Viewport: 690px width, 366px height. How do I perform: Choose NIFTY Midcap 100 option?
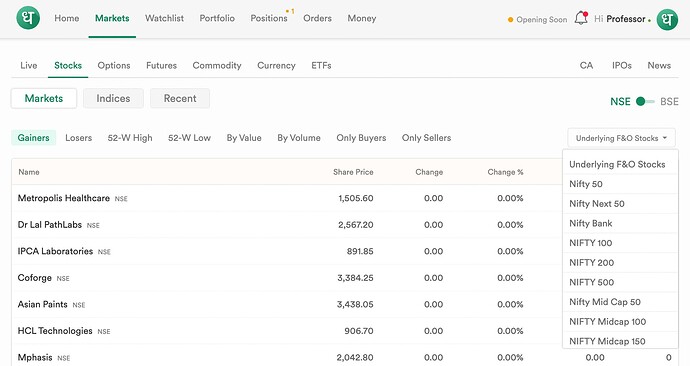[620, 322]
